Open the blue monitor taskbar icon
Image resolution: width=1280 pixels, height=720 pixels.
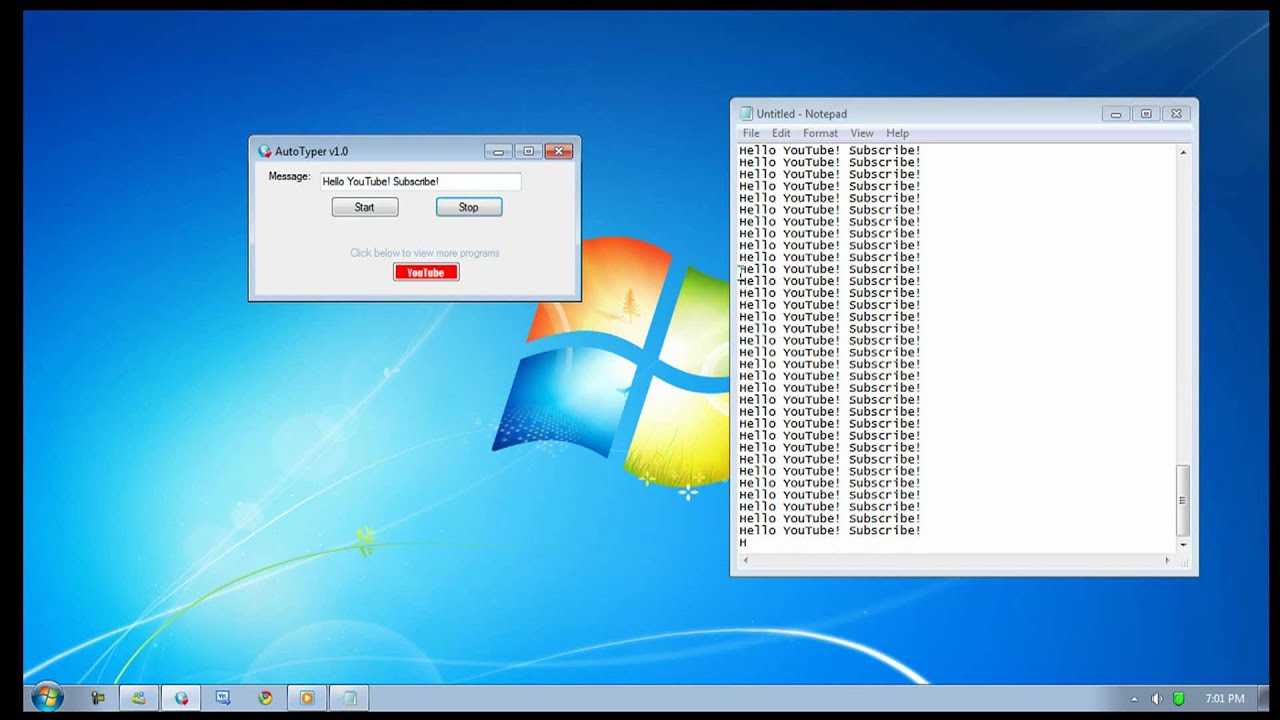pos(223,698)
